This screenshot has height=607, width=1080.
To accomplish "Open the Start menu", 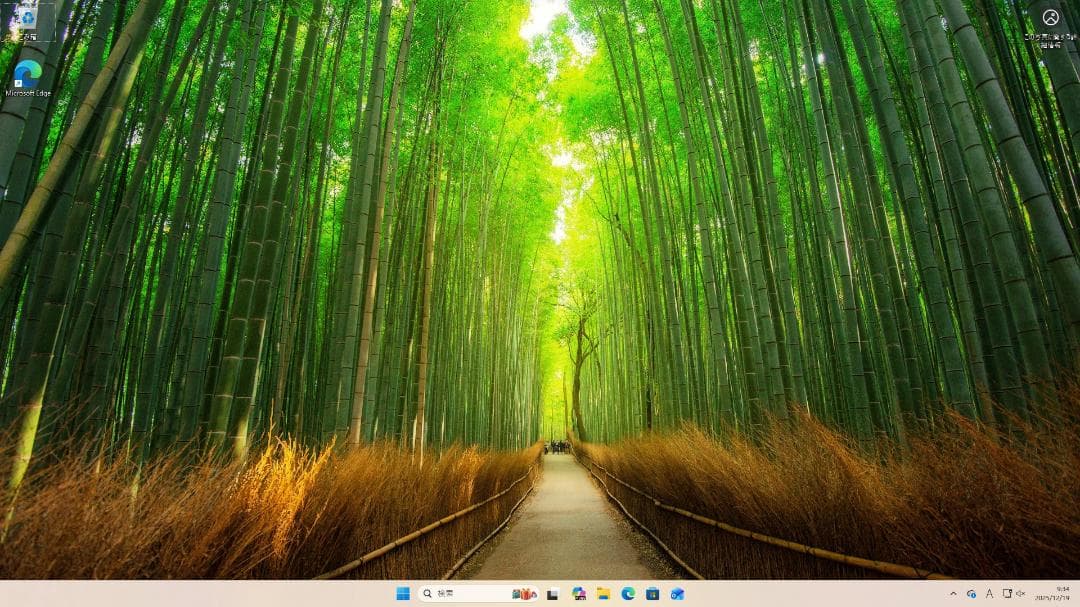I will (403, 593).
